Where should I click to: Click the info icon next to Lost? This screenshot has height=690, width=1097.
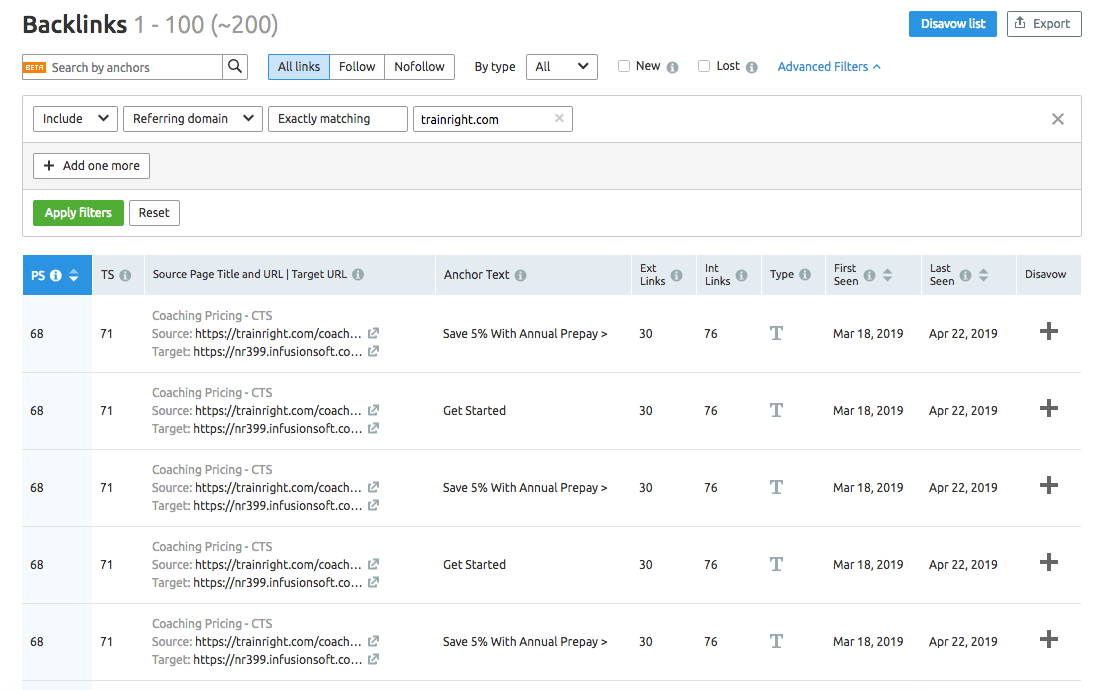click(751, 67)
